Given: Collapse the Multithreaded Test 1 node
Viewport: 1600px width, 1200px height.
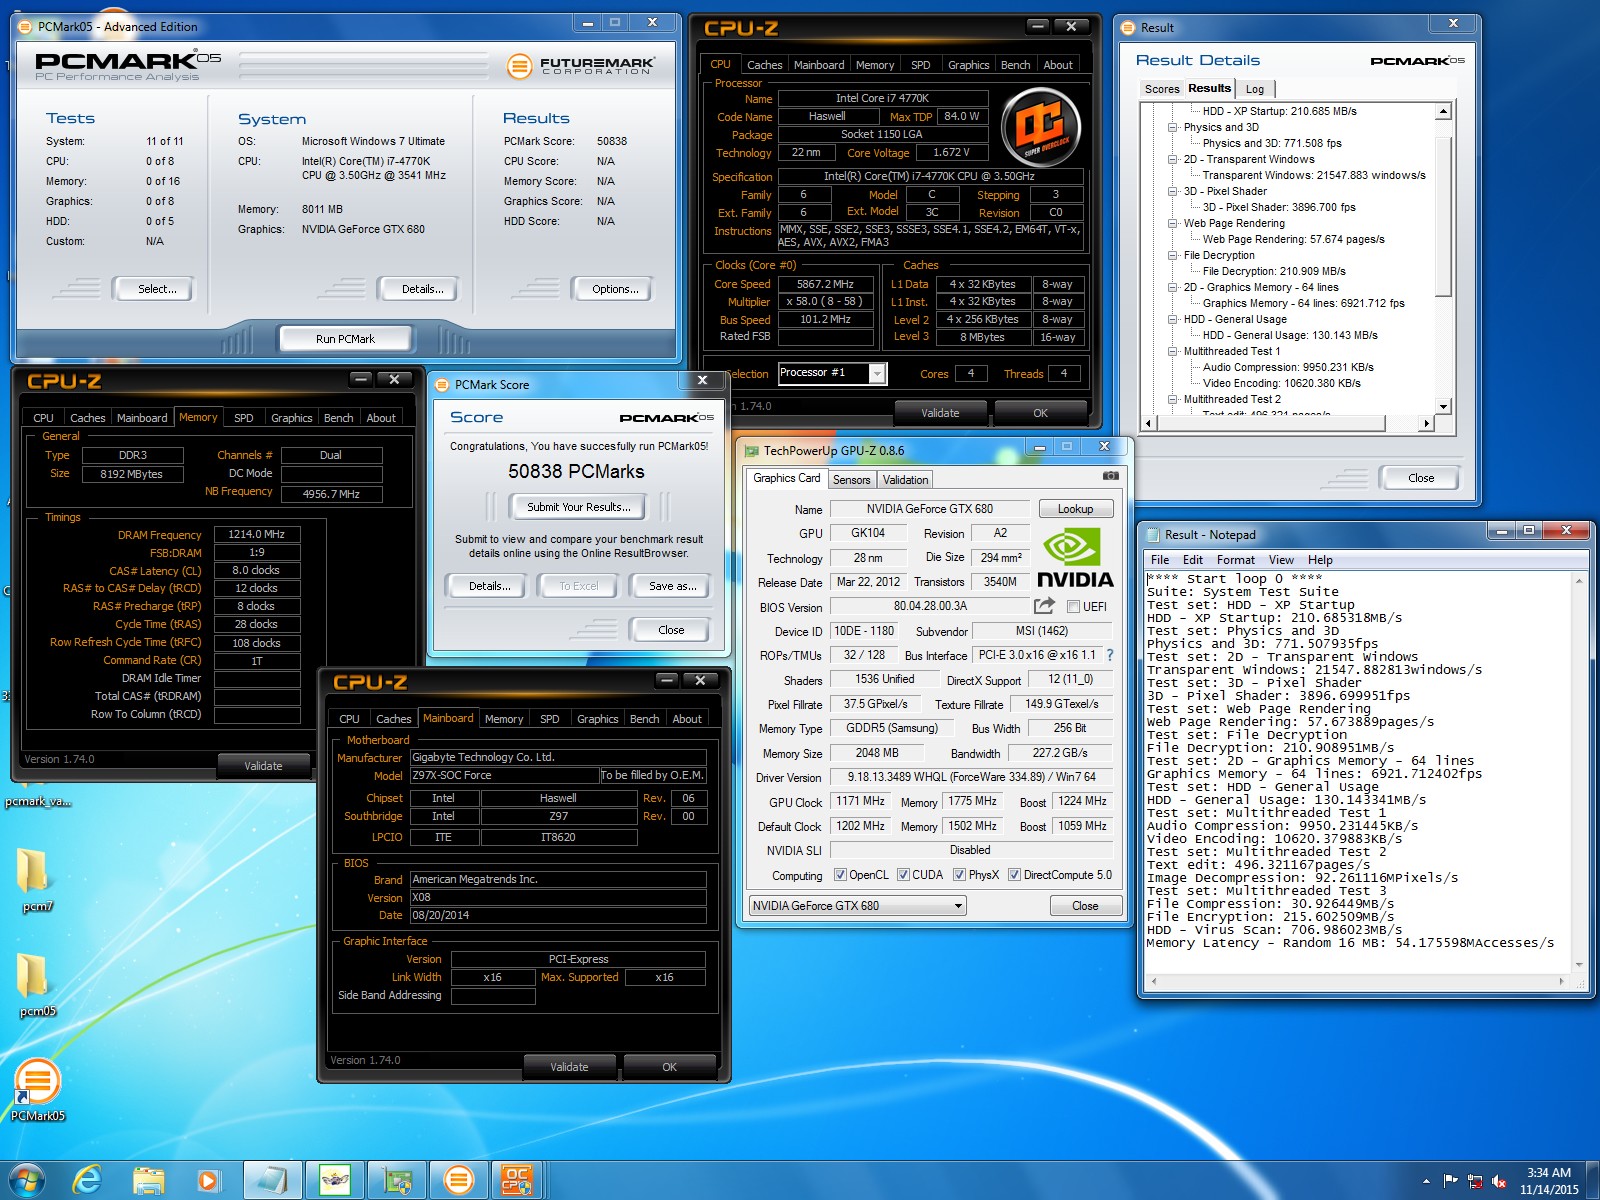Looking at the screenshot, I should (1172, 351).
